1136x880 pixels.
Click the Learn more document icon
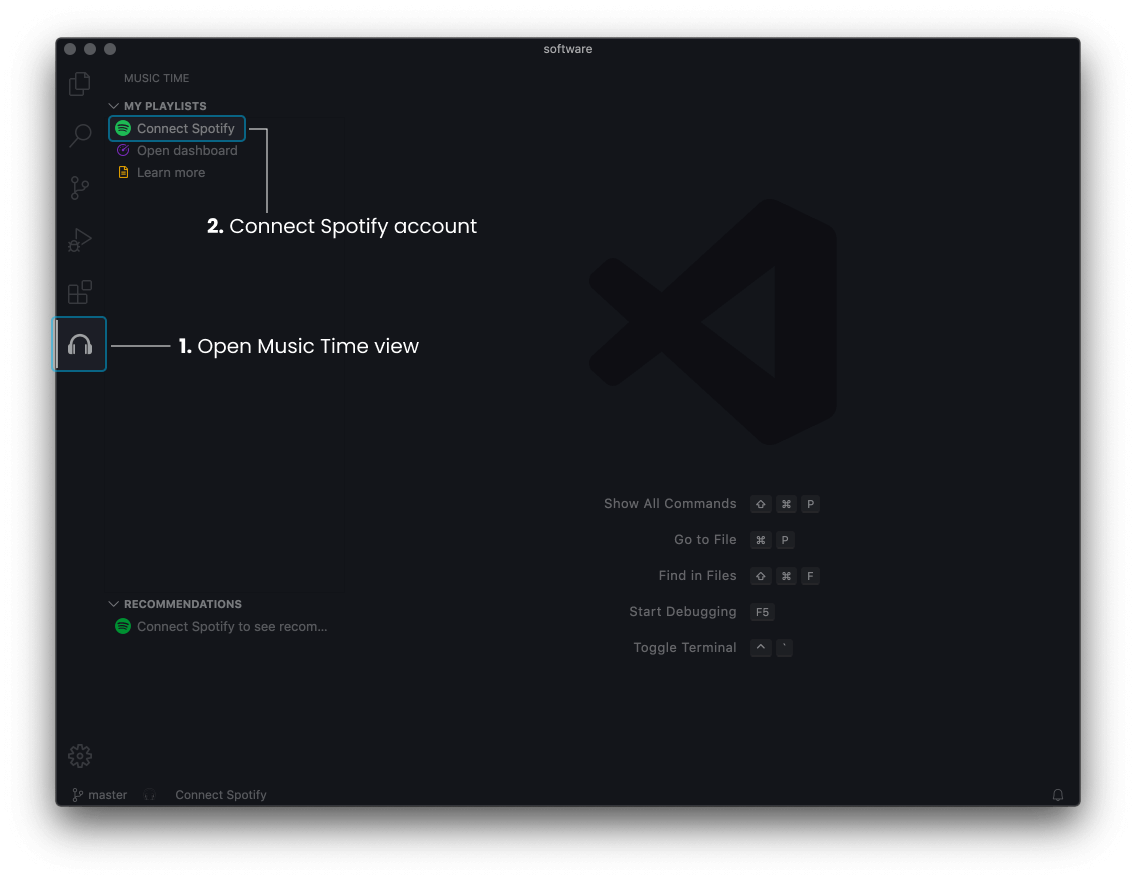pos(123,172)
